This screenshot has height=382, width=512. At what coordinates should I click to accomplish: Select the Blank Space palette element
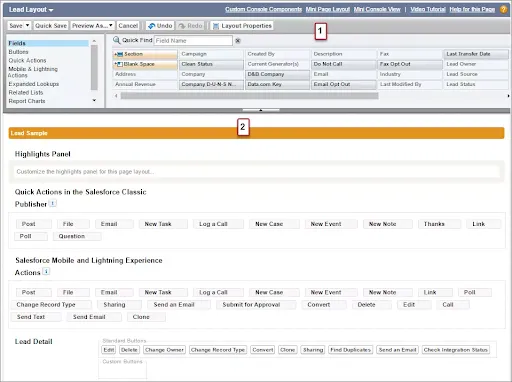coord(145,64)
